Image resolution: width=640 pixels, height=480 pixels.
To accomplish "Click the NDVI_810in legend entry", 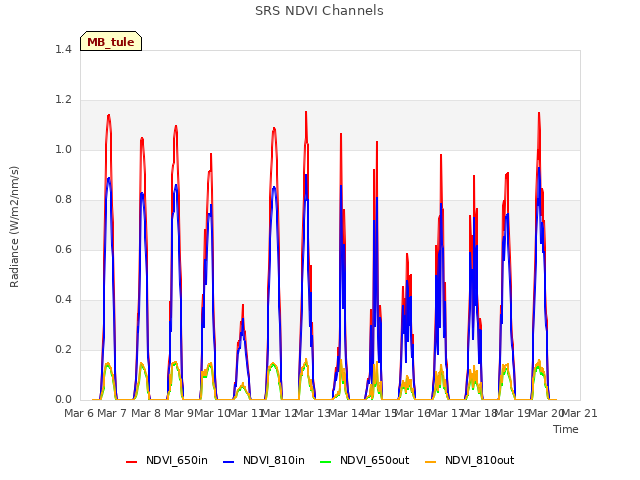I will coord(264,461).
